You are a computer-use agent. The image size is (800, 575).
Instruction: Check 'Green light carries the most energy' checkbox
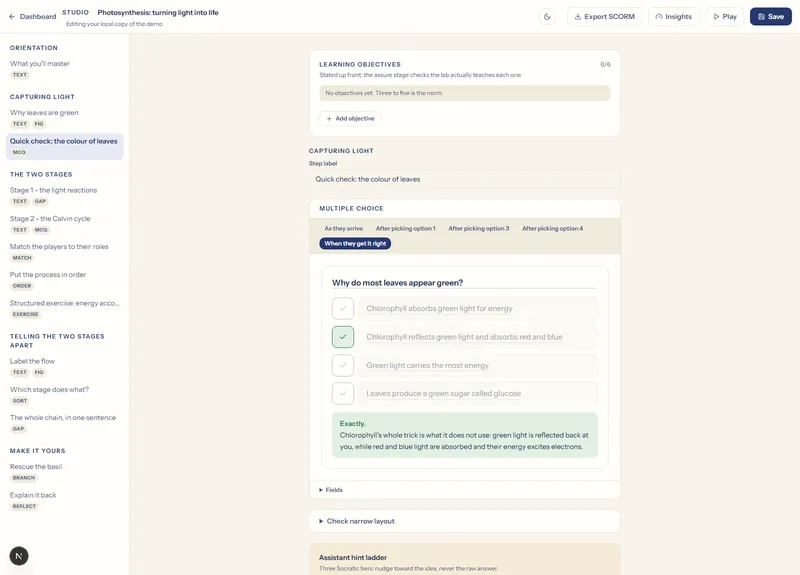(x=343, y=365)
